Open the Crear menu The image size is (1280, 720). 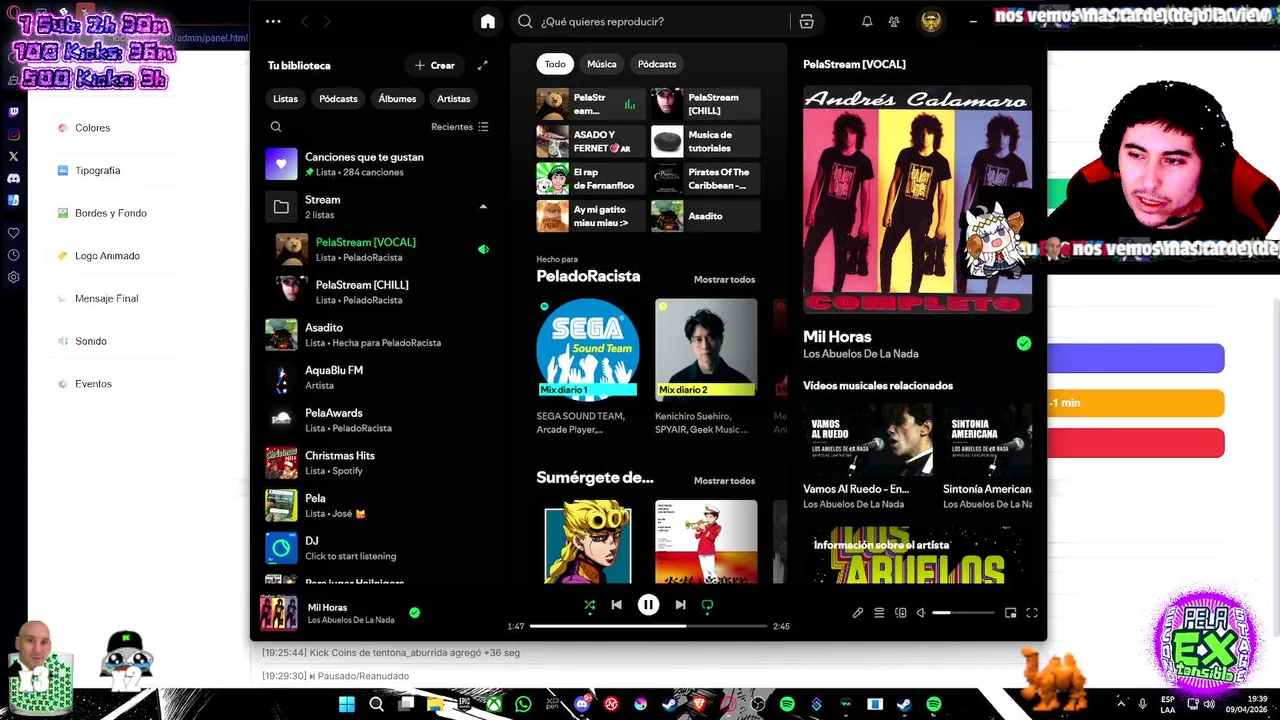coord(435,65)
